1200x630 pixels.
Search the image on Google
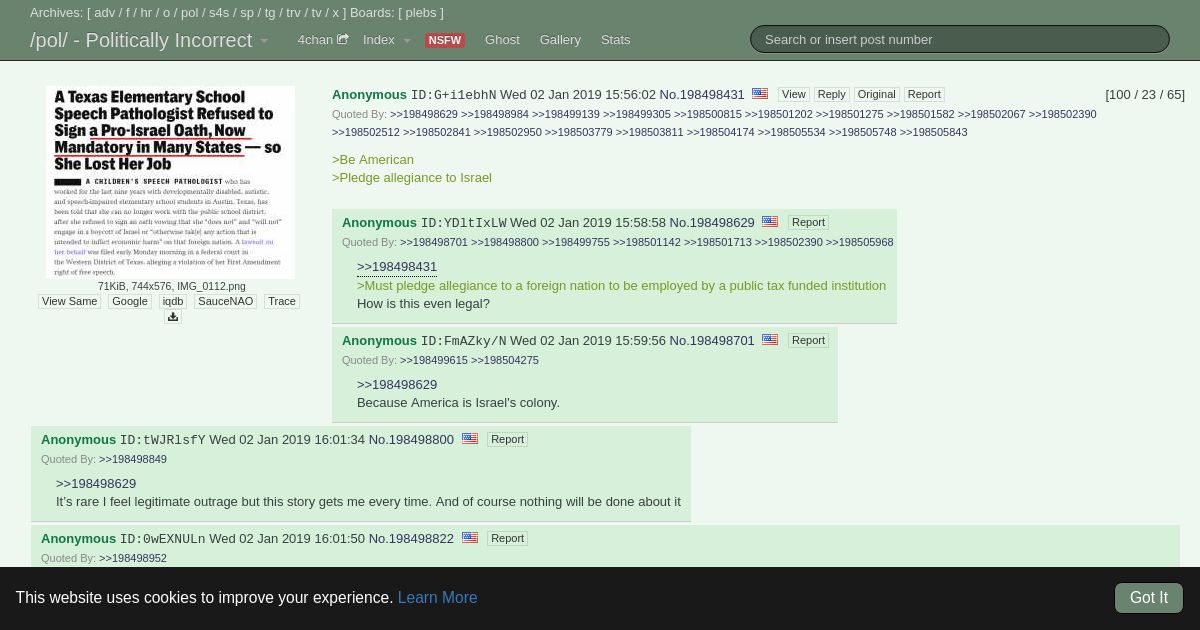(130, 301)
